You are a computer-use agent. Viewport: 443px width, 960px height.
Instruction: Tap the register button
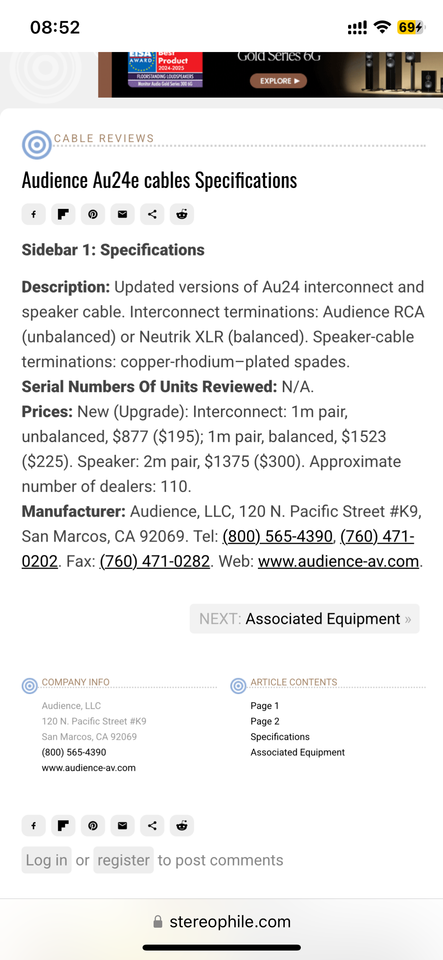tap(123, 860)
